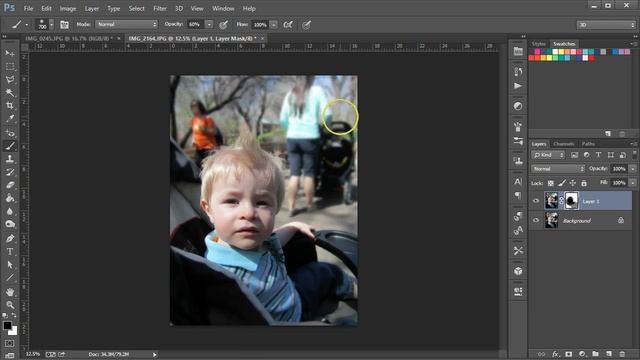
Task: Open the History panel icon
Action: [x=518, y=72]
